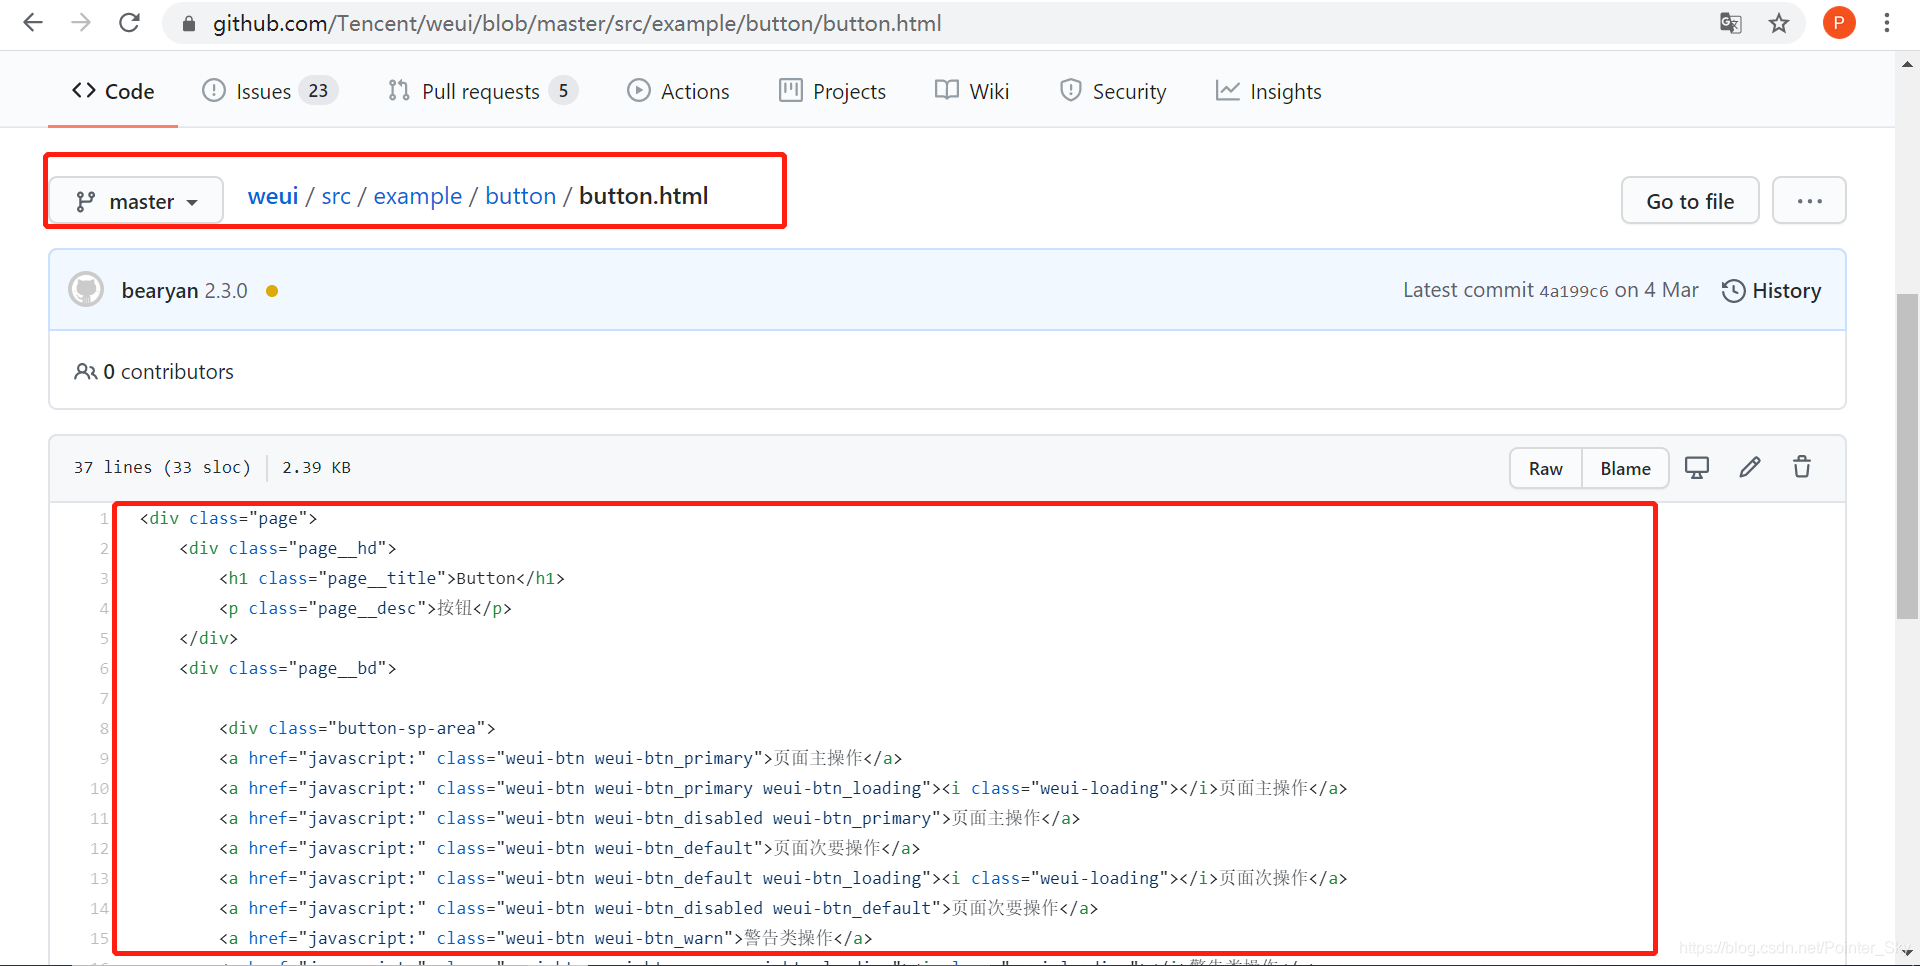Open bearyan's user profile link
The height and width of the screenshot is (966, 1920).
click(x=160, y=290)
